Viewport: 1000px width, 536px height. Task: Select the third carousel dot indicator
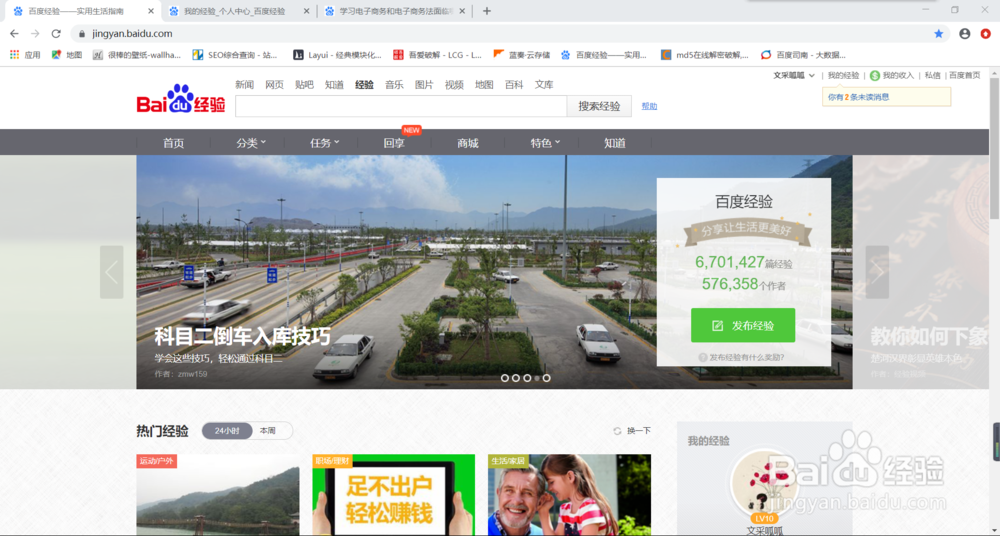click(527, 378)
